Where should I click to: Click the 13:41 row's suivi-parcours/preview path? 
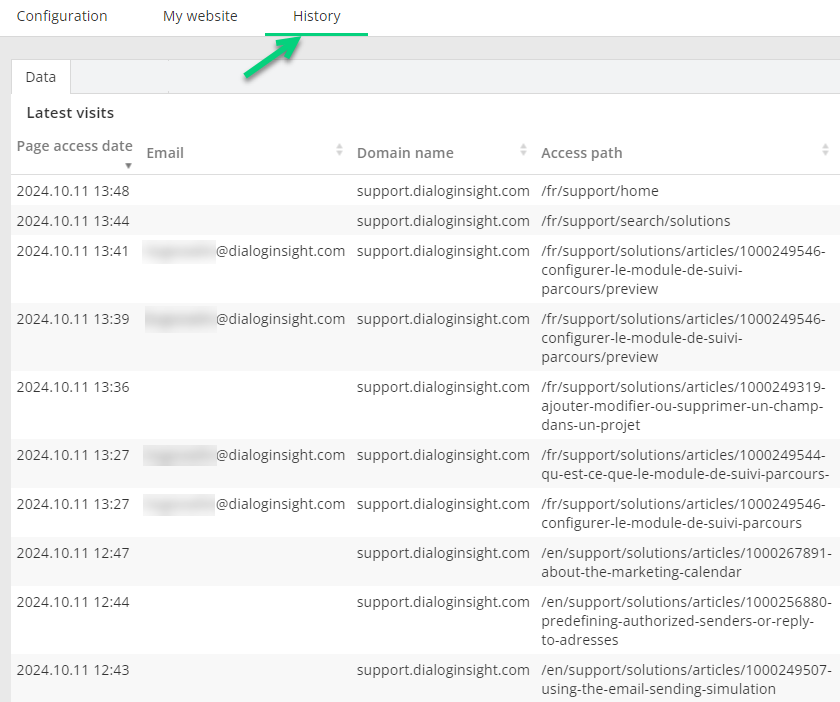coord(683,270)
